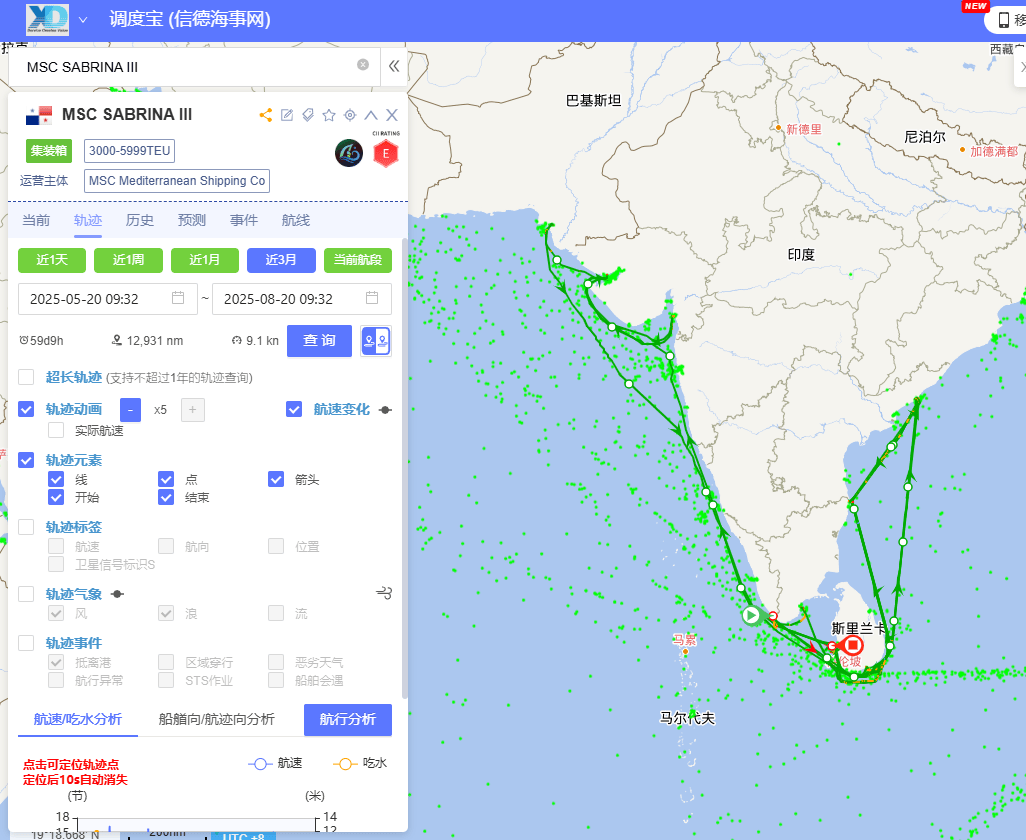
Task: Open the 航速/吃水分析 tab
Action: 78,720
